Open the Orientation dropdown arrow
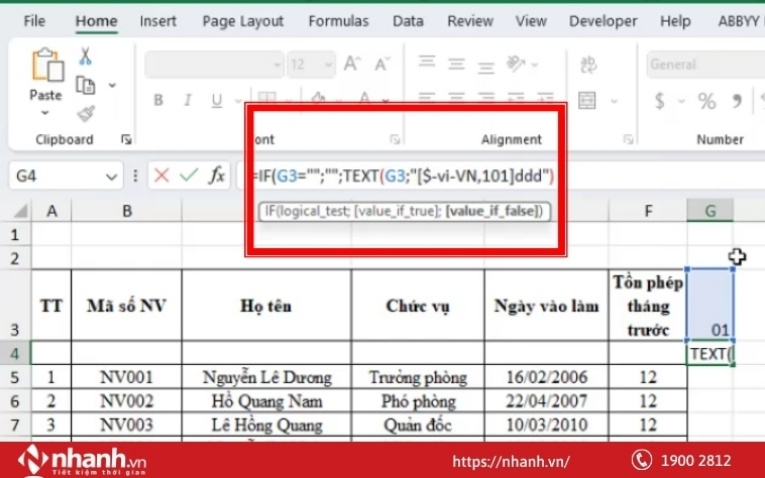765x478 pixels. tap(535, 64)
